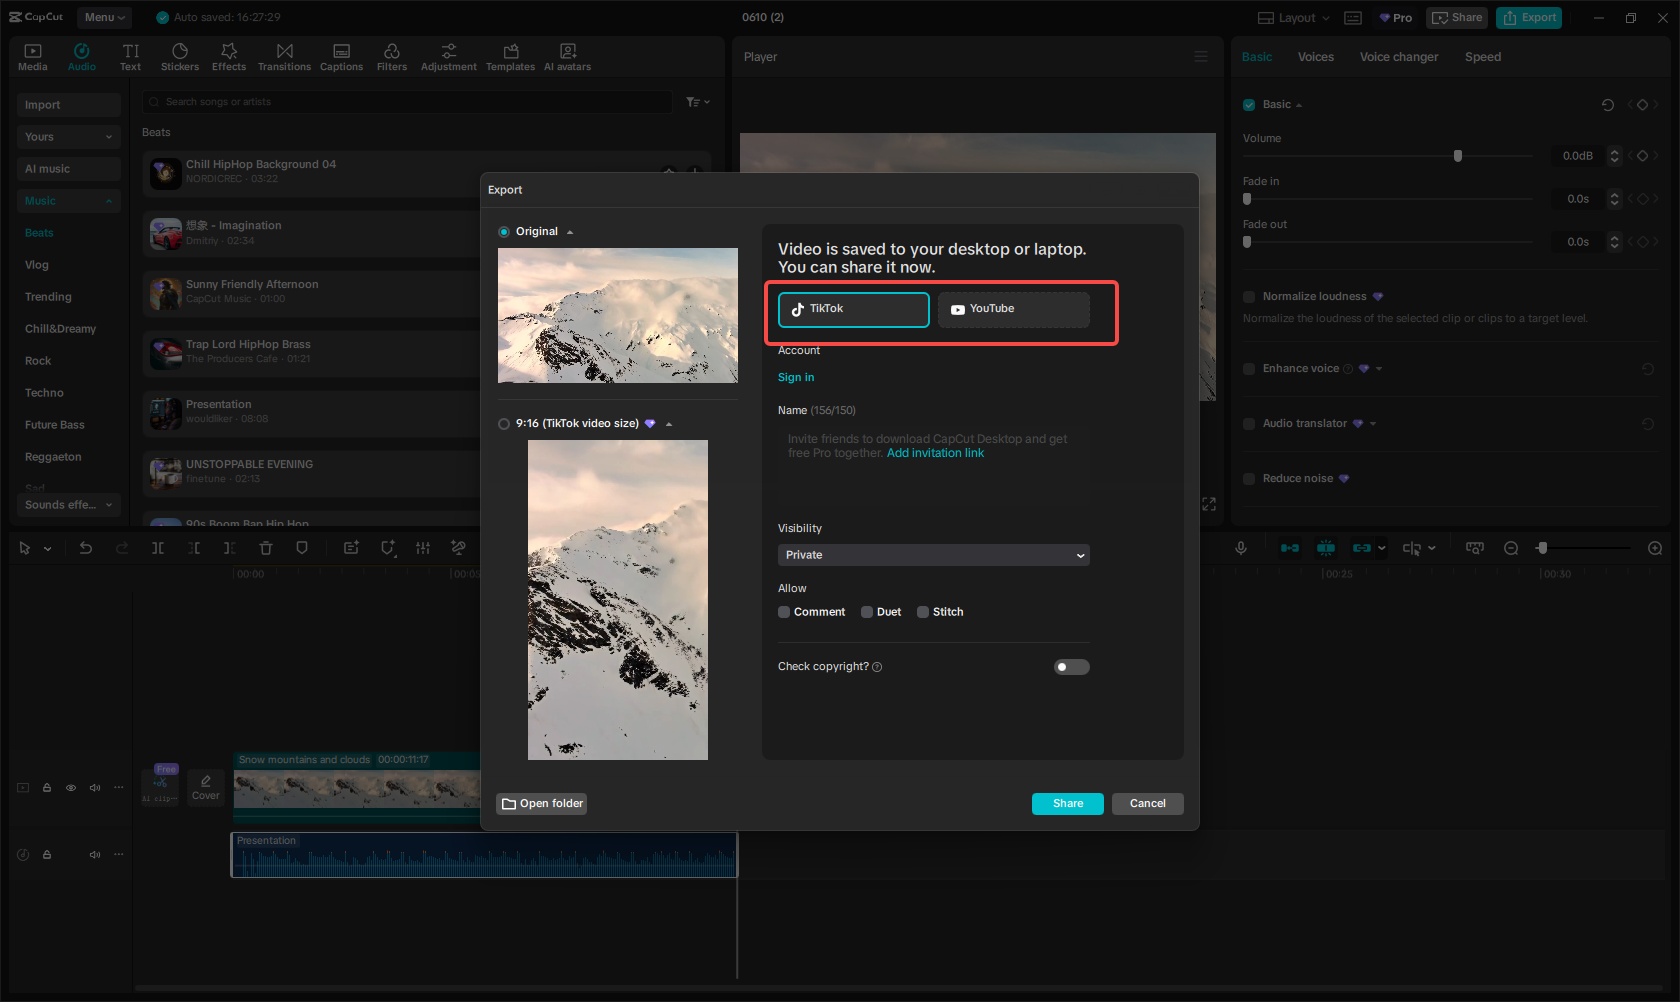Select Beats in the music sidebar
1680x1002 pixels.
(x=39, y=232)
